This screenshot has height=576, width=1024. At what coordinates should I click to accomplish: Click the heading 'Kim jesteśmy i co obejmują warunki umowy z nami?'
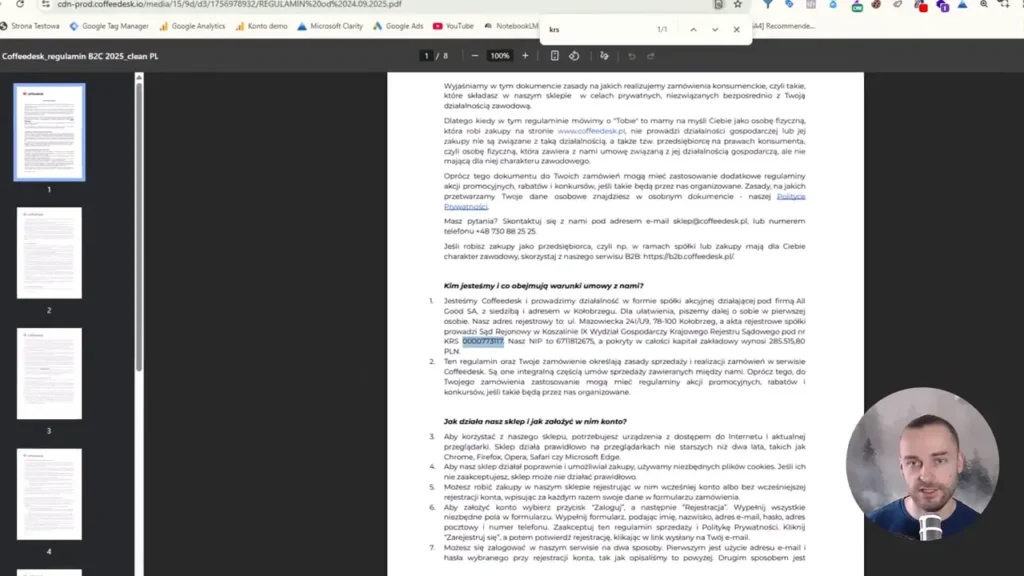pos(543,286)
